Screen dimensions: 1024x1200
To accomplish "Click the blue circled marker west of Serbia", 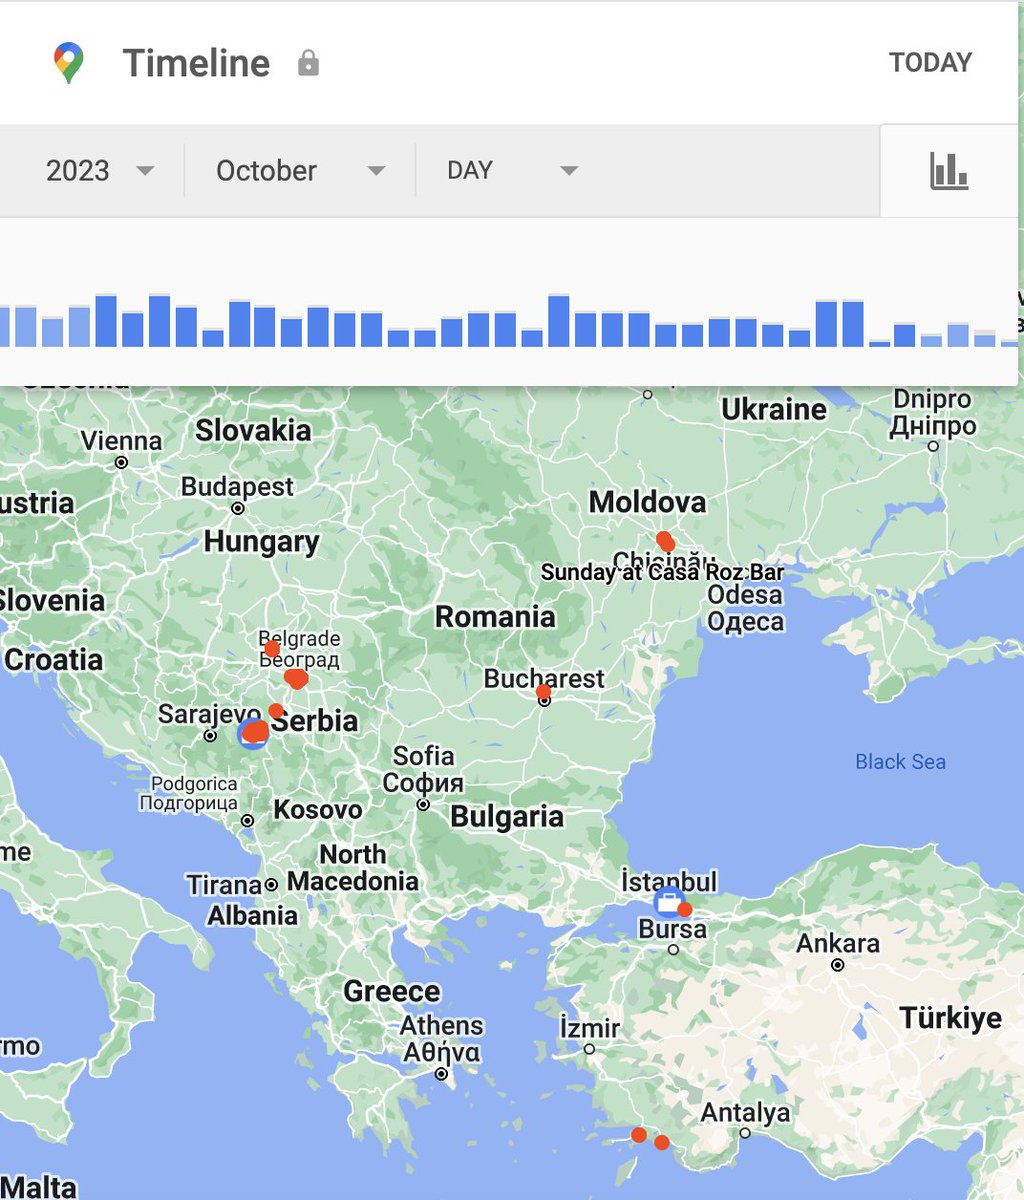I will pos(254,733).
